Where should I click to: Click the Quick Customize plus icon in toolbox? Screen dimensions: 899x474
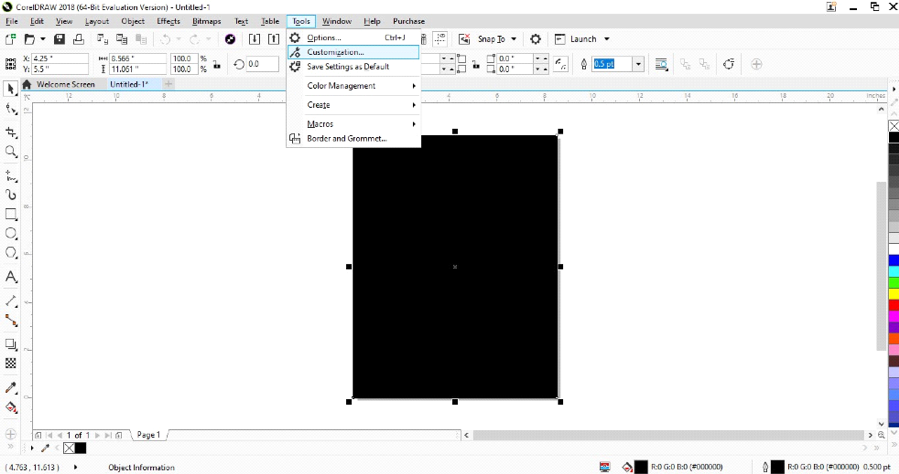10,434
